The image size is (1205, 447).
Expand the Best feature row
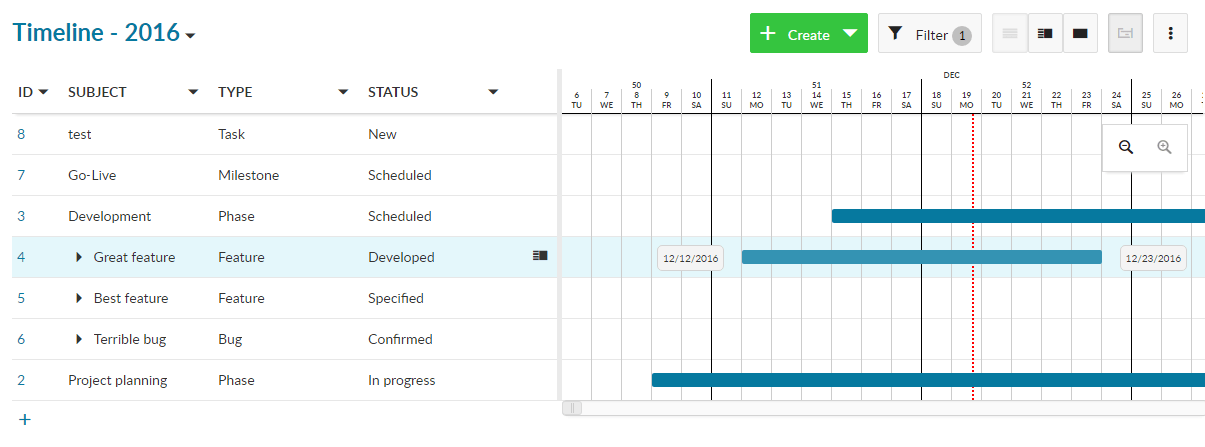pos(79,299)
